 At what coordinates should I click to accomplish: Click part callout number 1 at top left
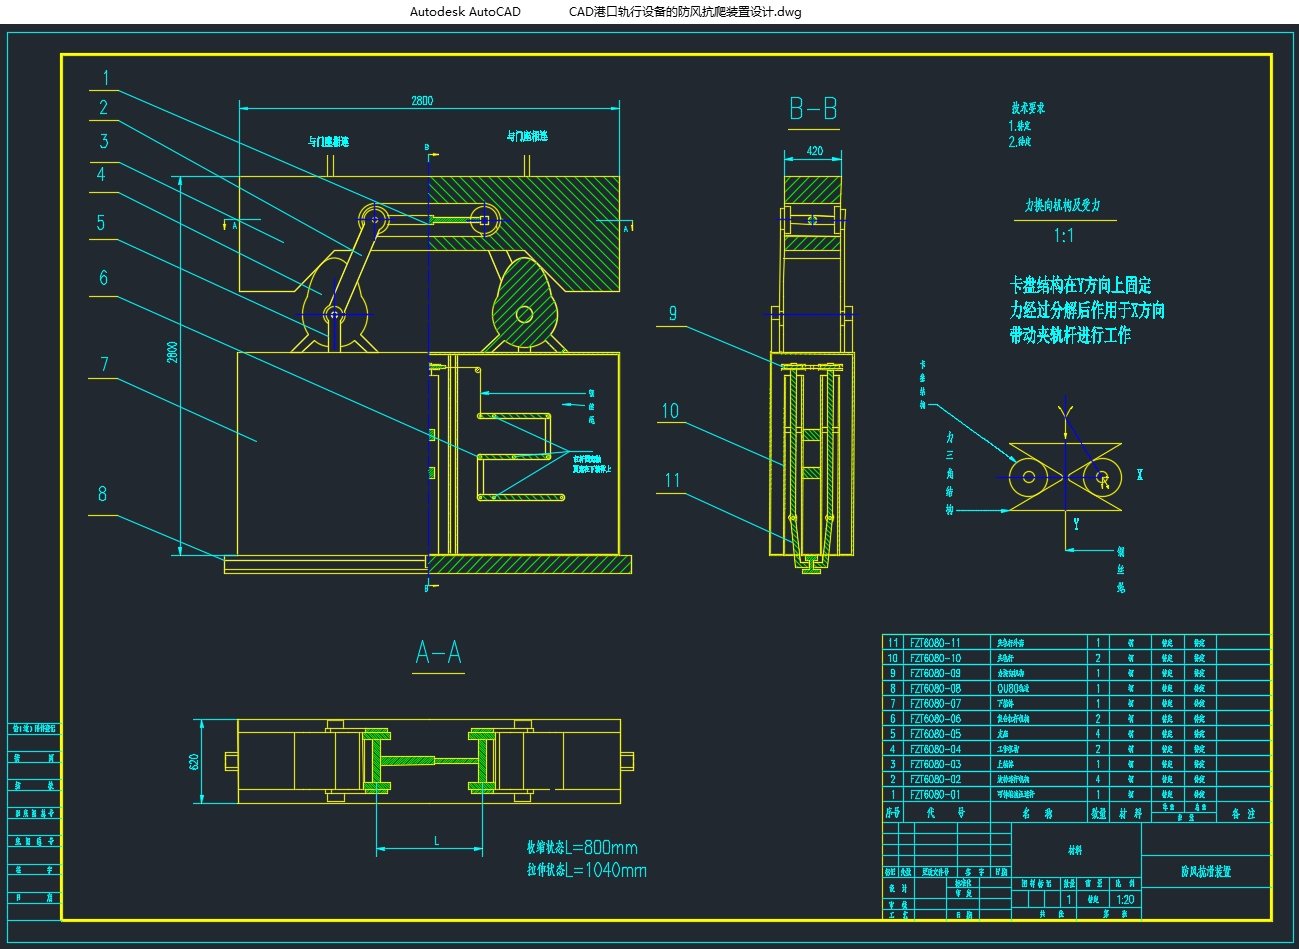coord(106,78)
